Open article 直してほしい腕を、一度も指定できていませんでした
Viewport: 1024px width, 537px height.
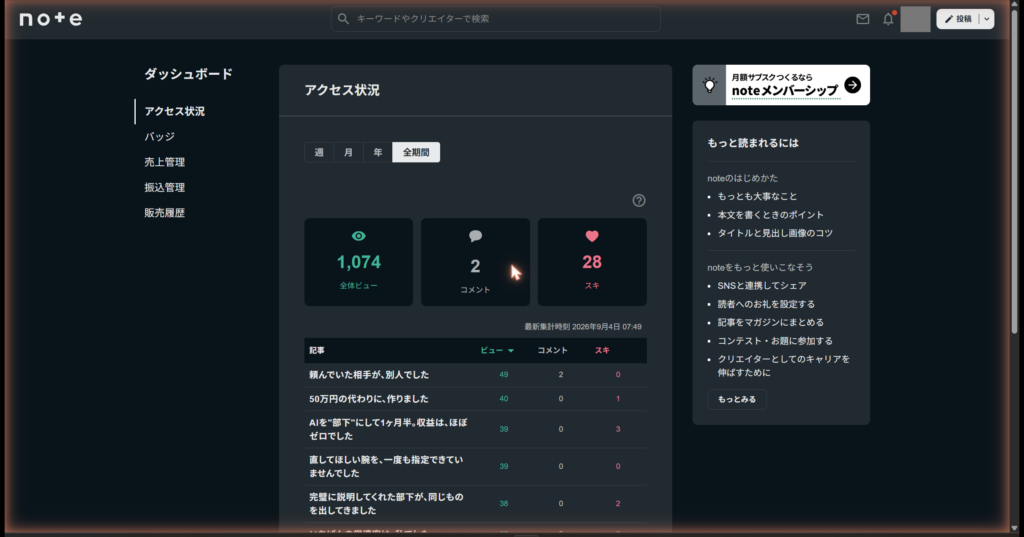(x=386, y=466)
